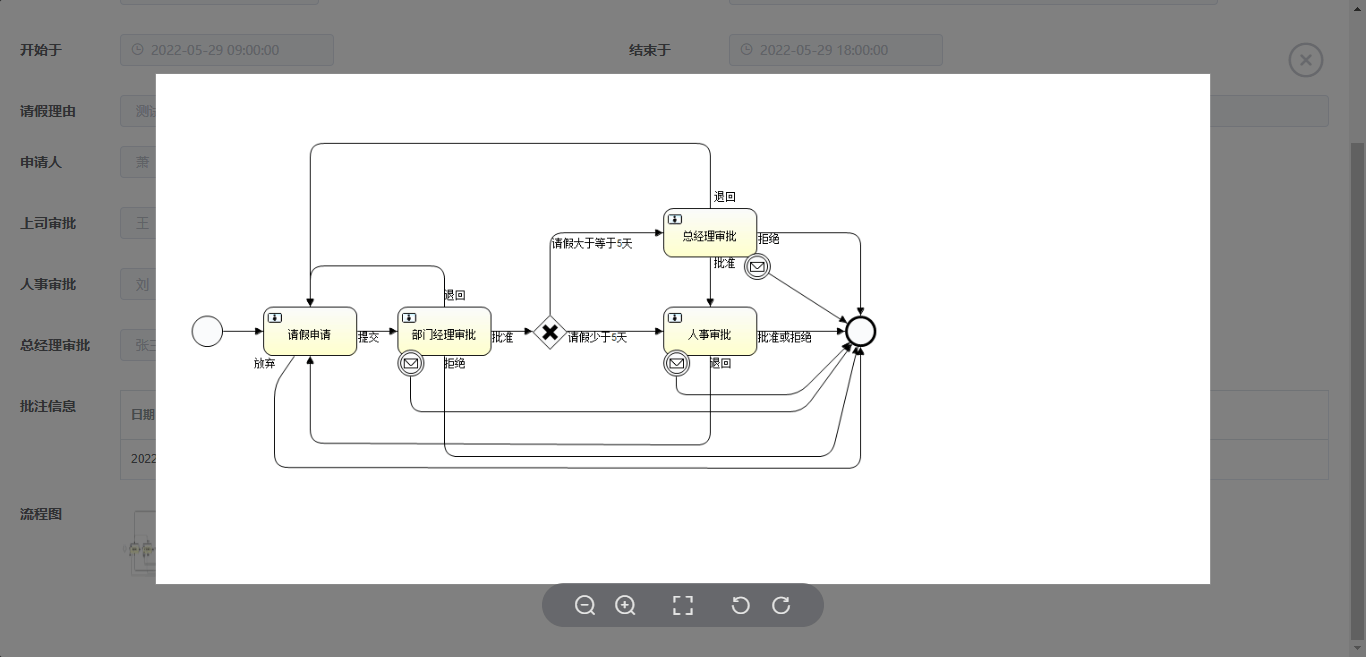Image resolution: width=1366 pixels, height=657 pixels.
Task: Click 退回 label above 总经理审批
Action: point(725,197)
